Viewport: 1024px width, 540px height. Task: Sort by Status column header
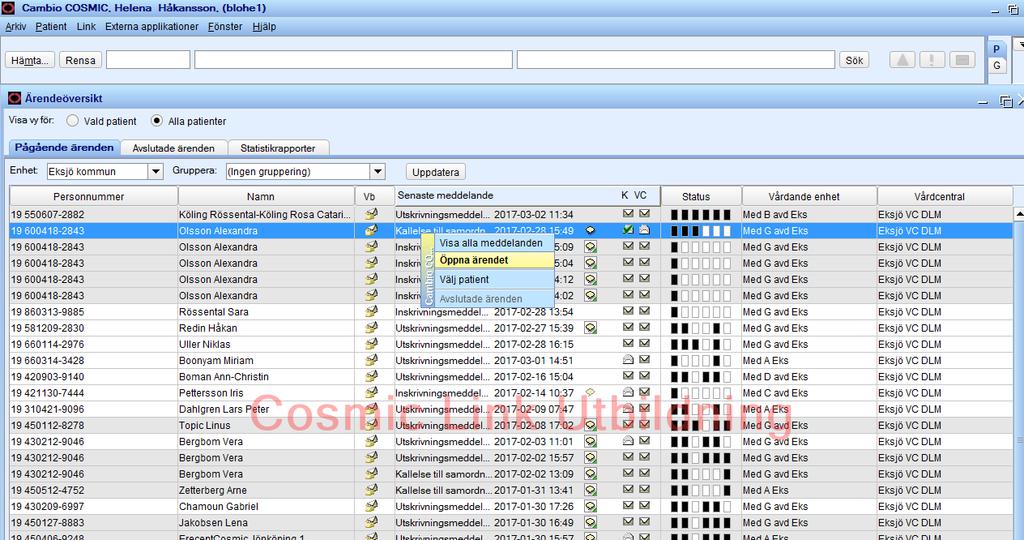[x=701, y=196]
